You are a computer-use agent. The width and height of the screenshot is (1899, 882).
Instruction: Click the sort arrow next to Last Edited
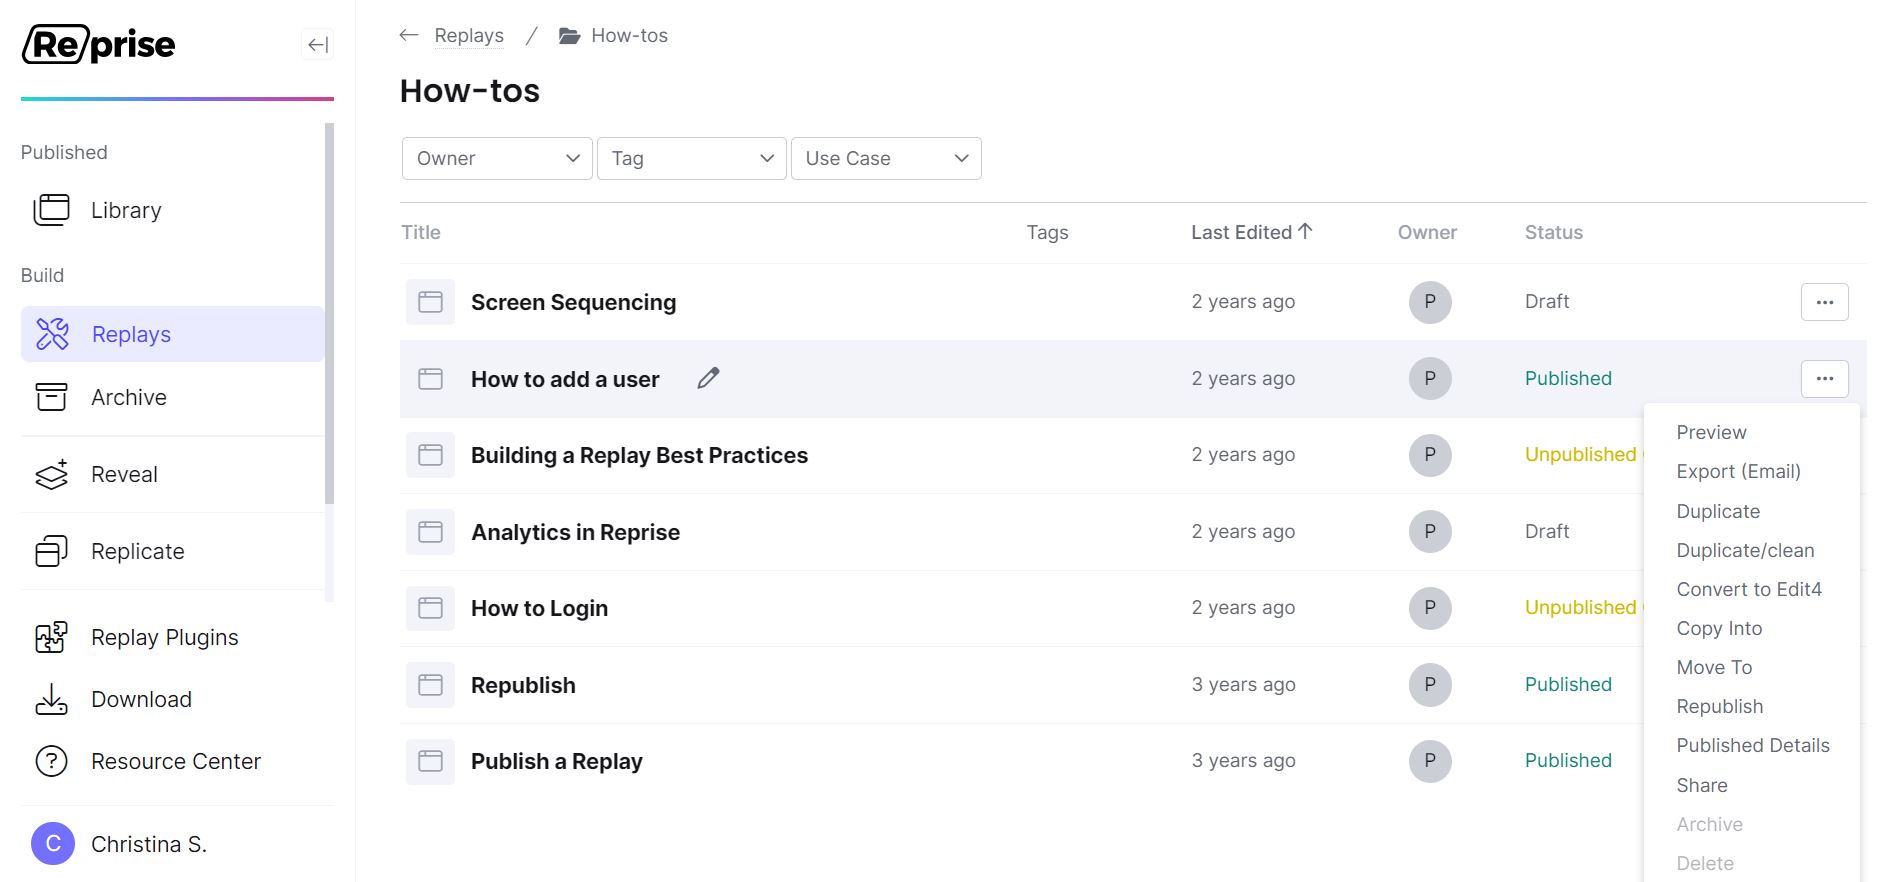1305,231
